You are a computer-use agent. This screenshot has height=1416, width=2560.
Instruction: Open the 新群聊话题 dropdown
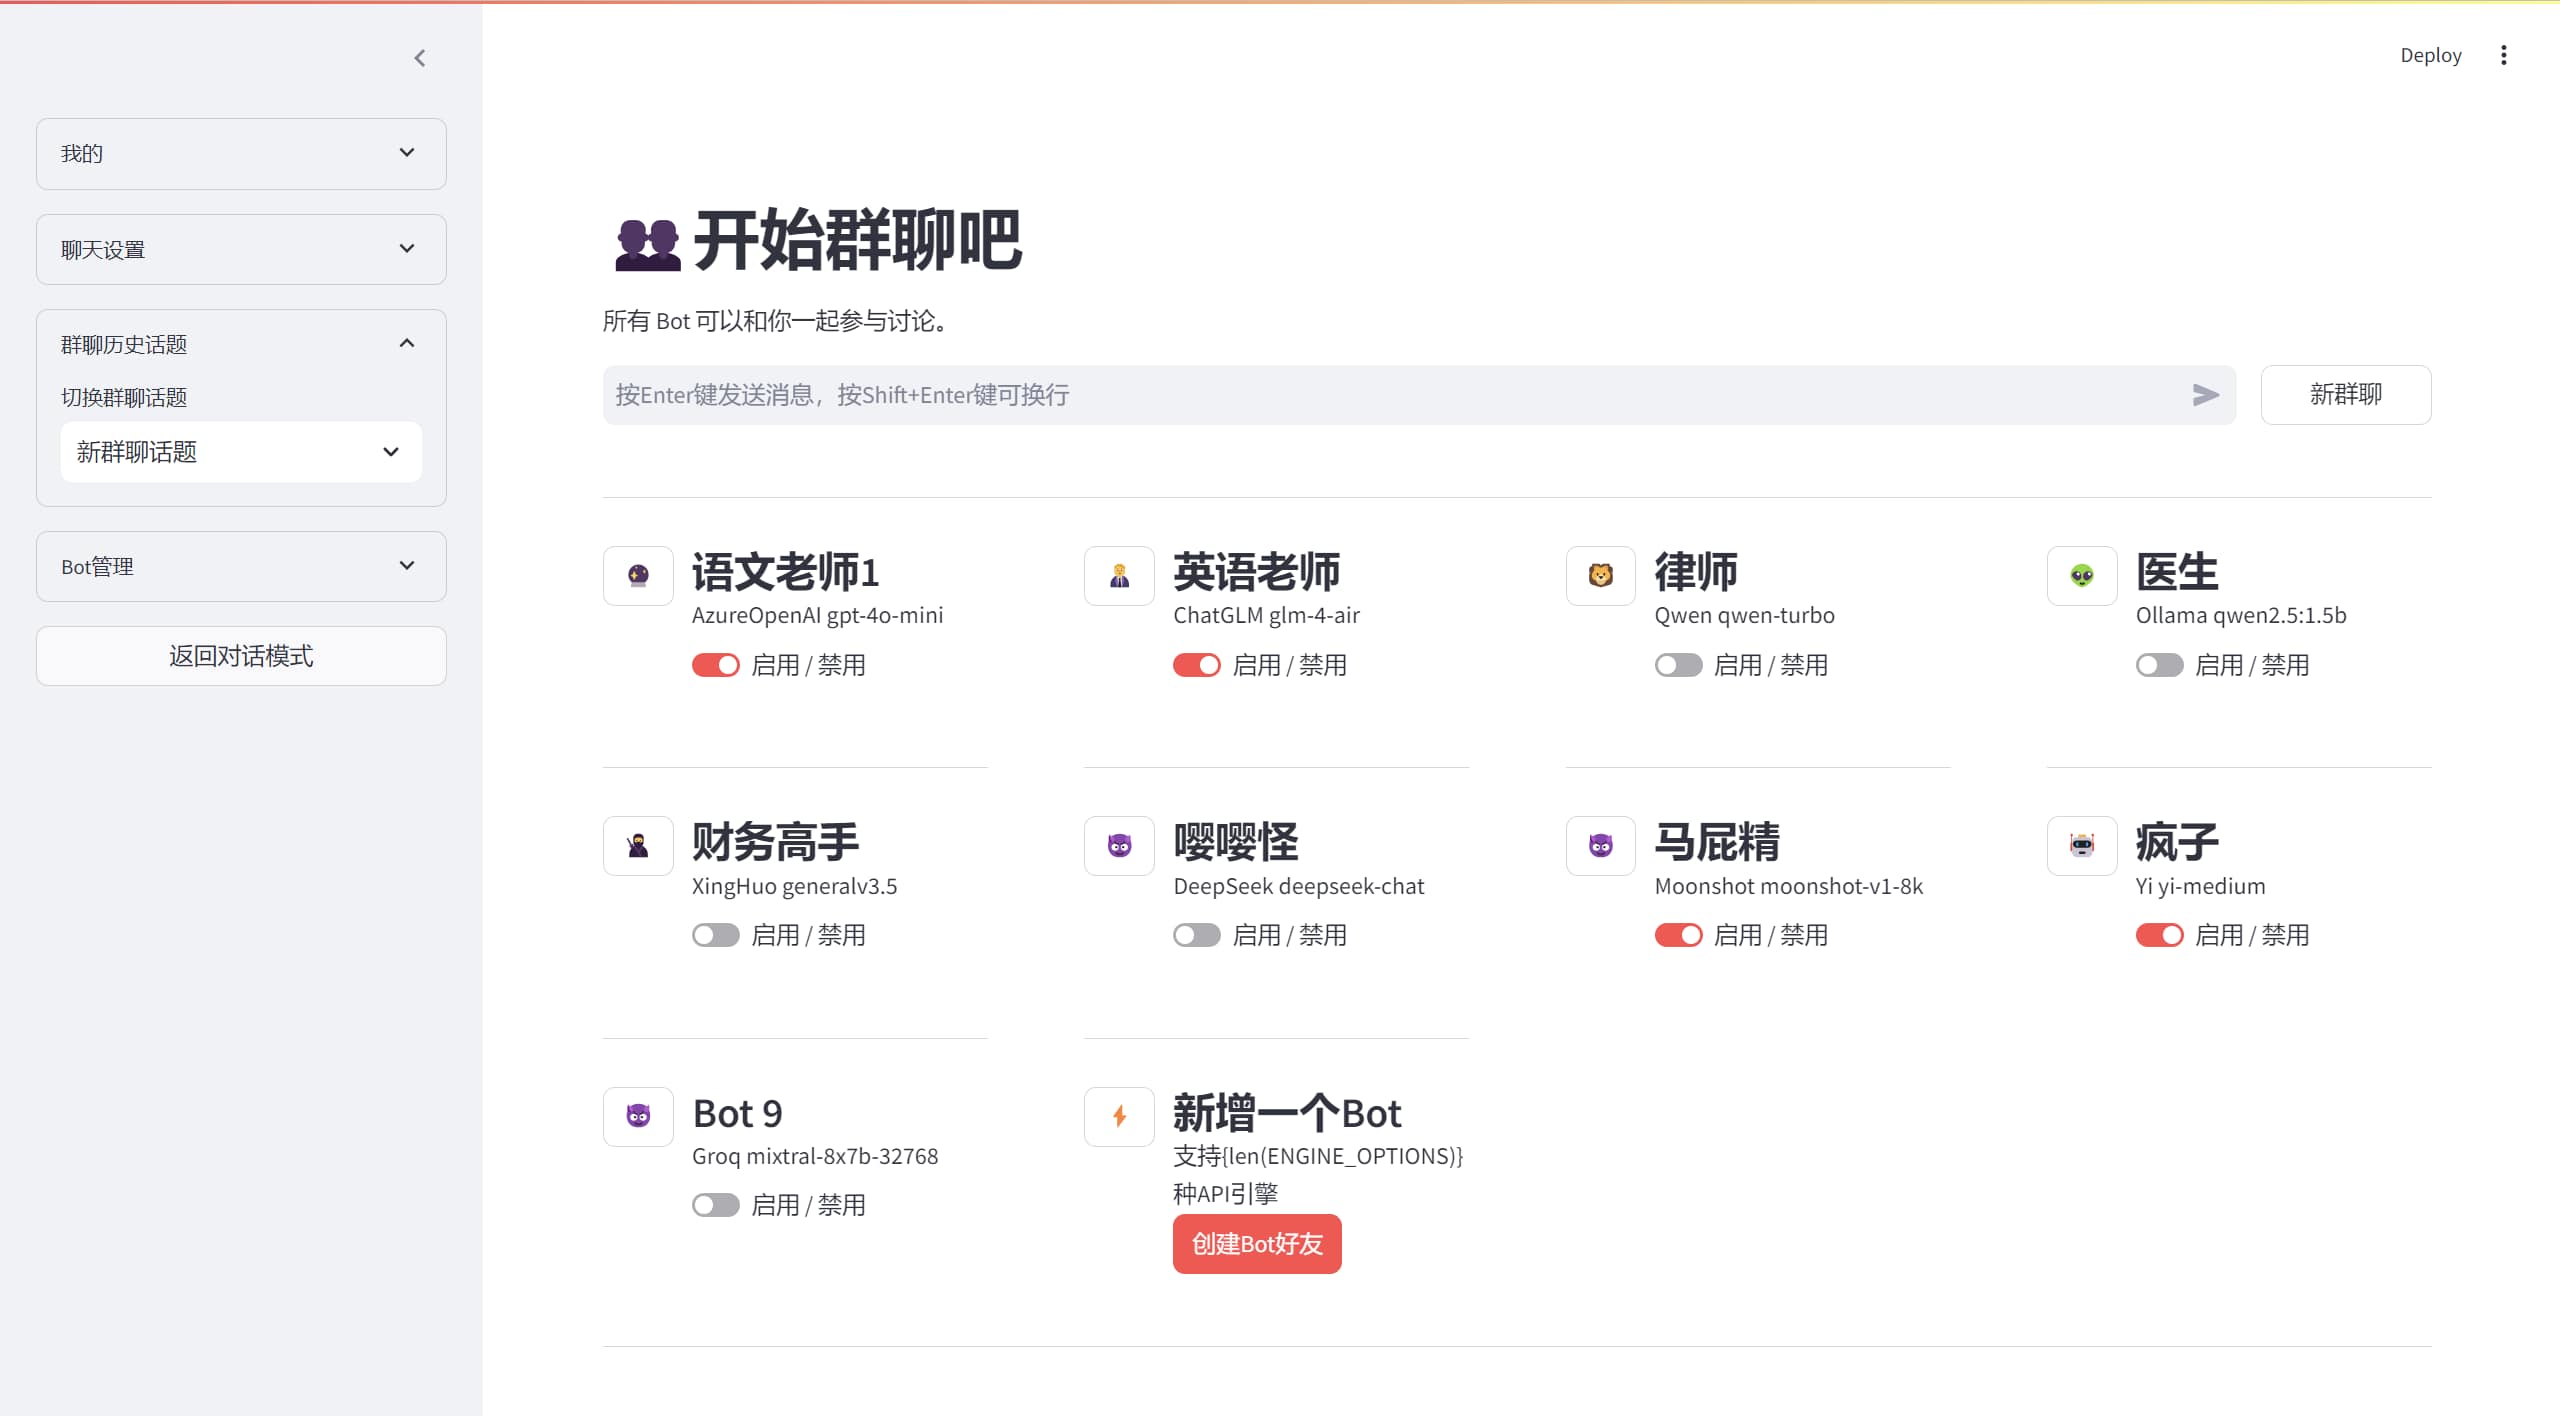pyautogui.click(x=241, y=452)
